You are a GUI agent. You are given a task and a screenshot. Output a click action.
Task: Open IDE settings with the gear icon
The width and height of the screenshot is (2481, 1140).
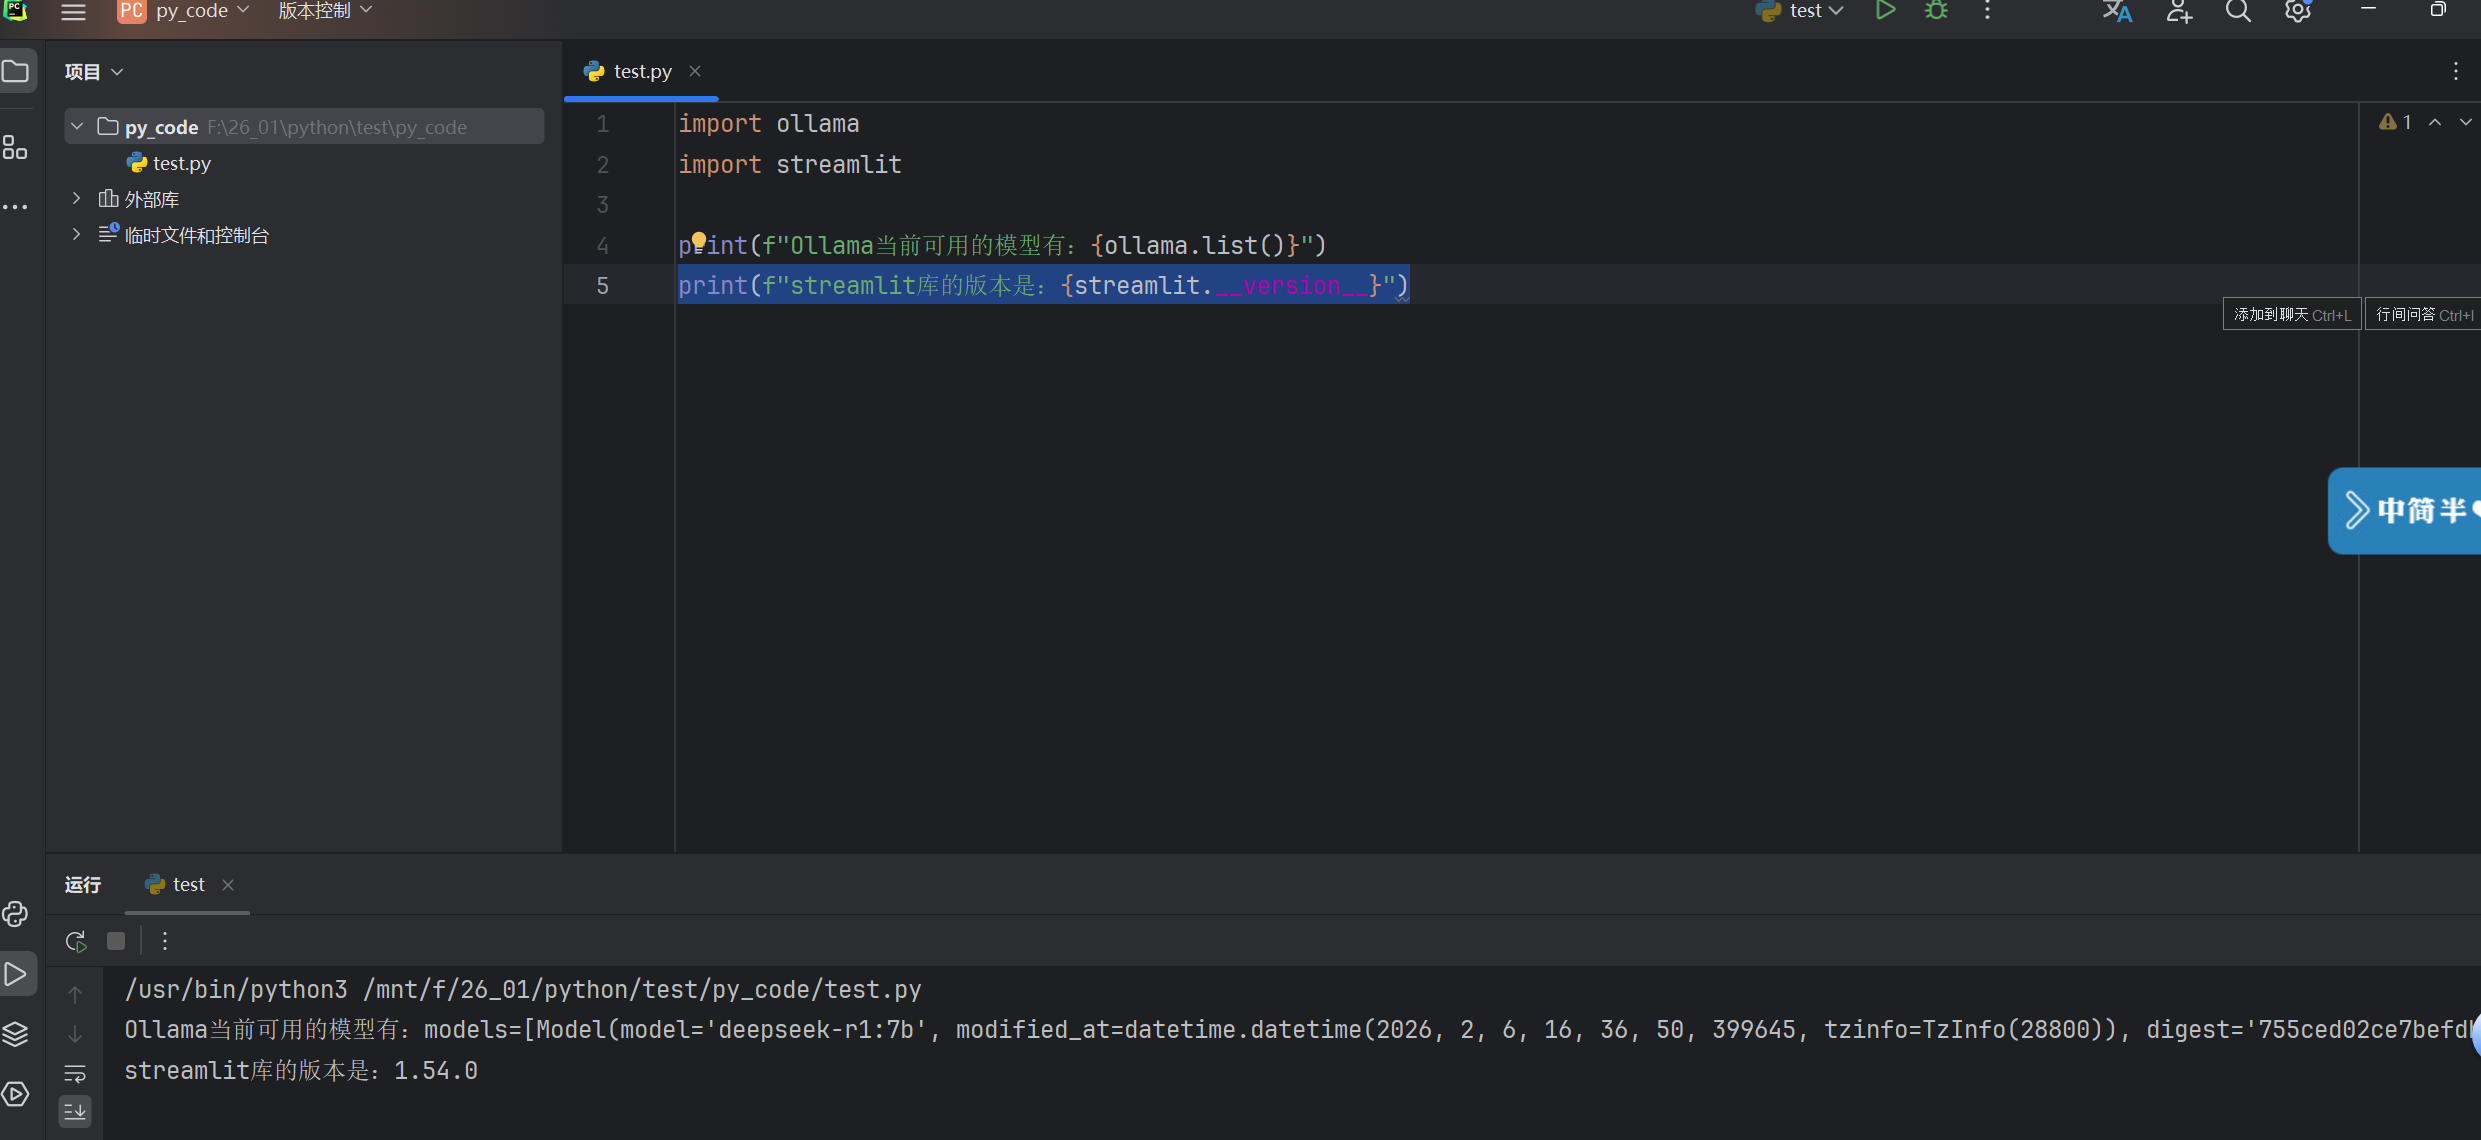coord(2298,11)
